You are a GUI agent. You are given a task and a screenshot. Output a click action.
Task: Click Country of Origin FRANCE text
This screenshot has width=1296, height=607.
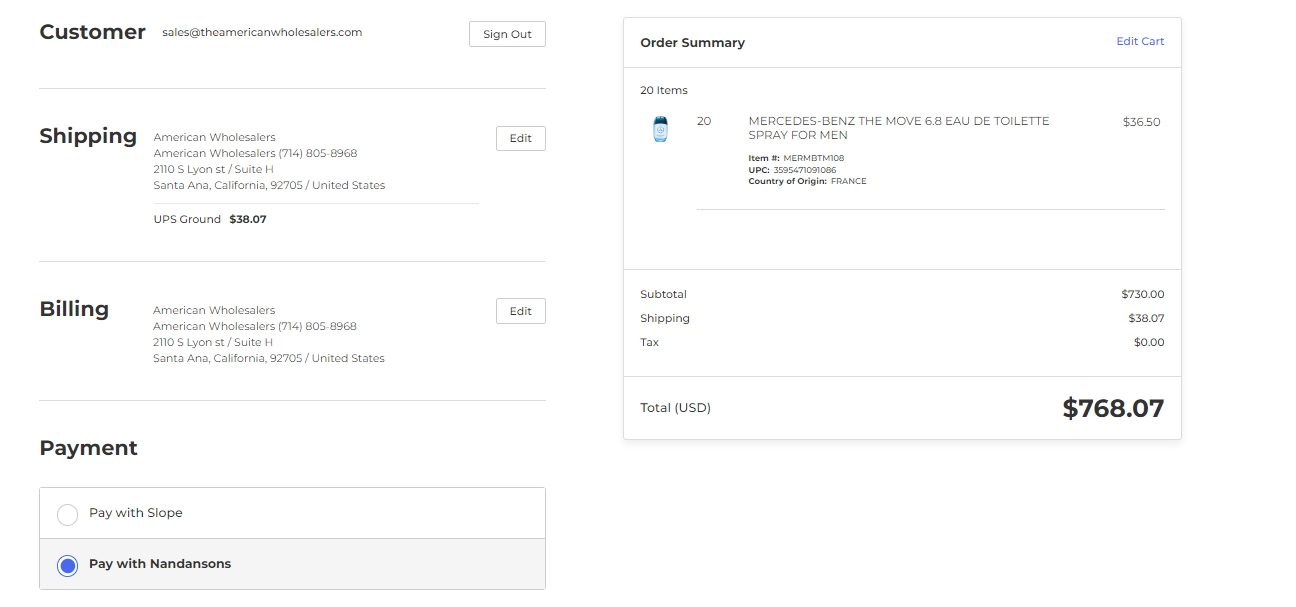[x=807, y=181]
